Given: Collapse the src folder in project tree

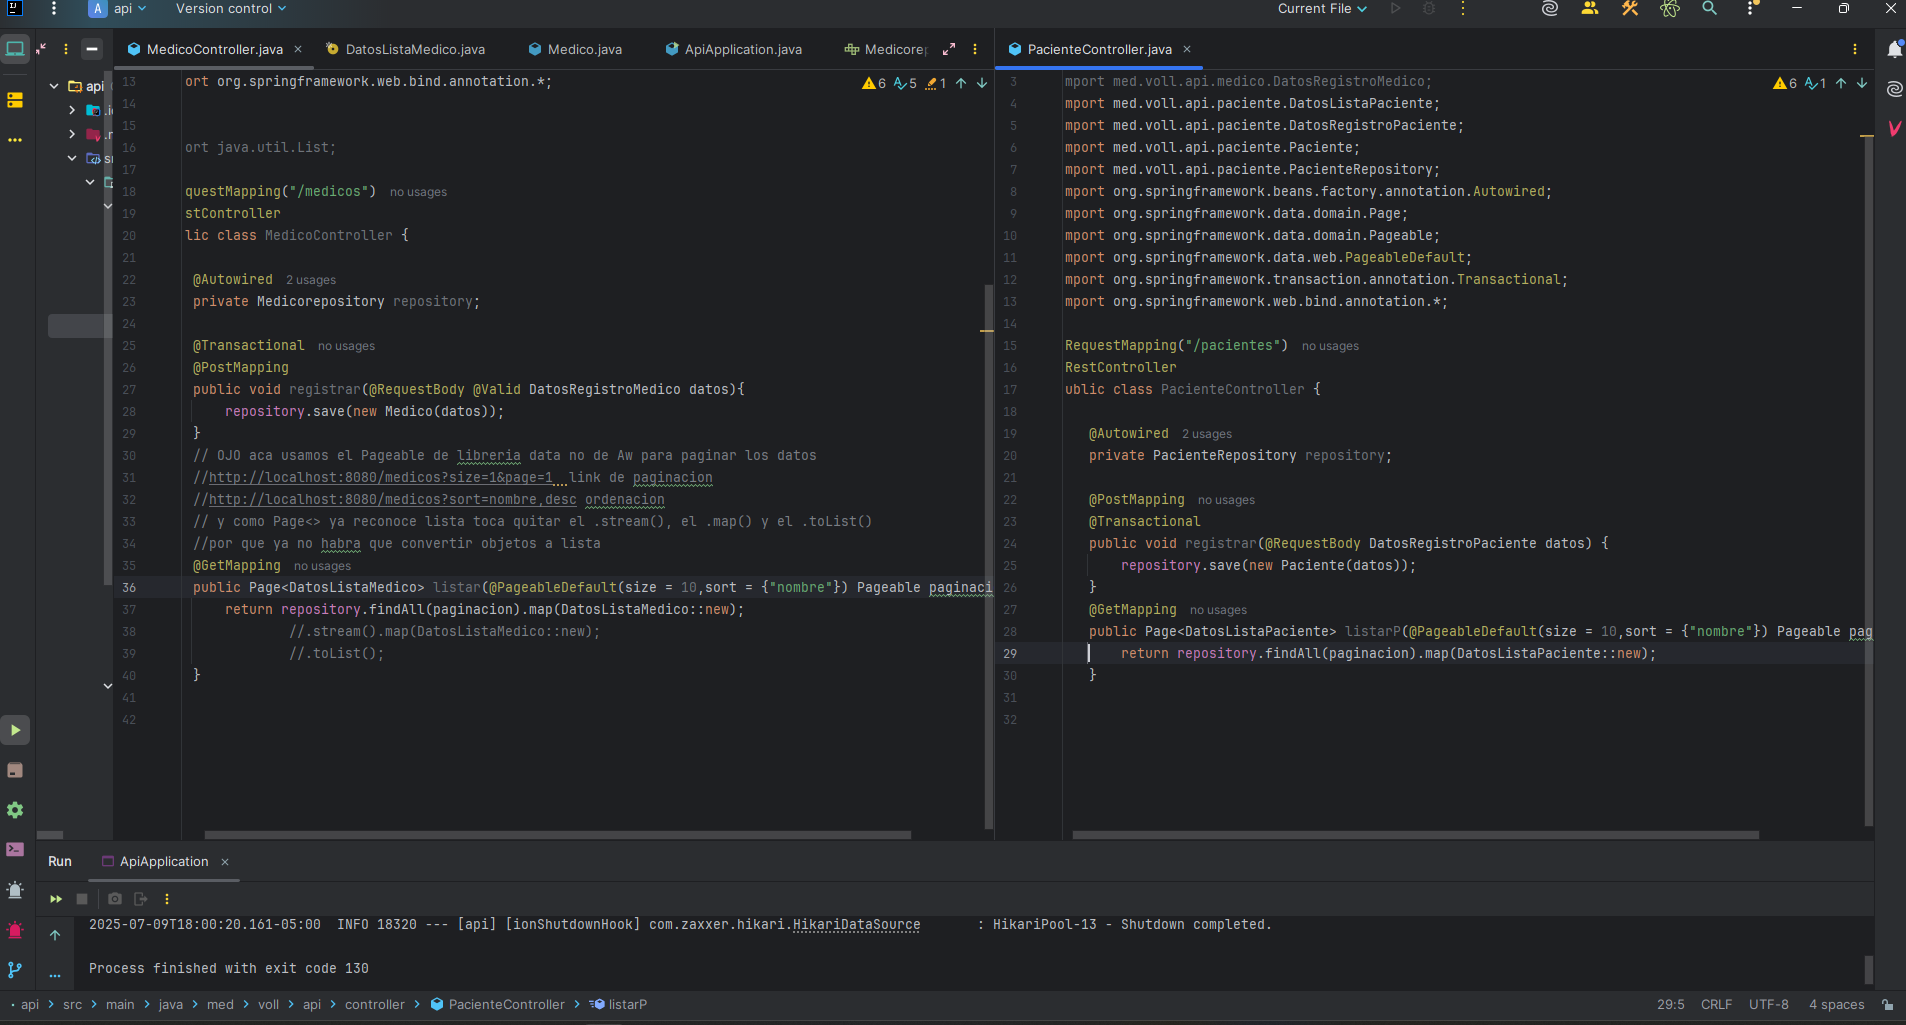Looking at the screenshot, I should click(72, 158).
